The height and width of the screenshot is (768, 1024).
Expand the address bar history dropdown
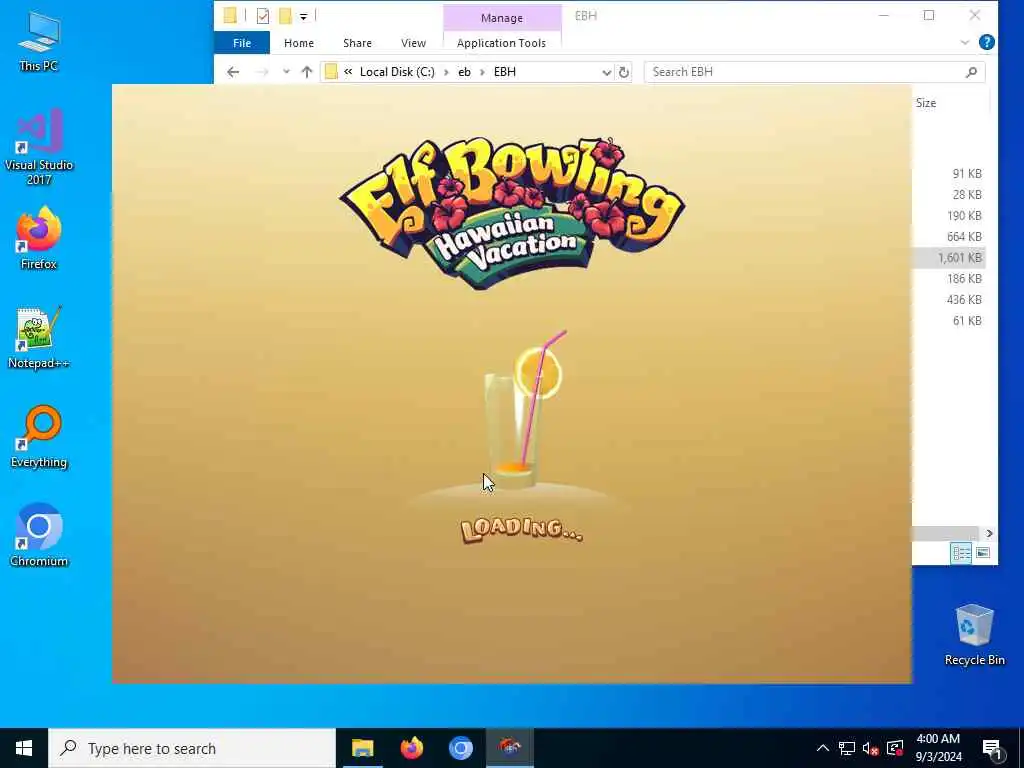(606, 72)
